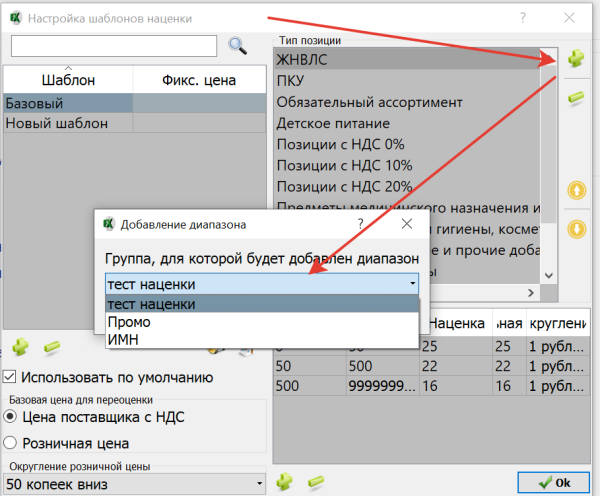This screenshot has height=496, width=600.
Task: Click help button in 'Добавление диапазона' dialog
Action: click(x=360, y=225)
